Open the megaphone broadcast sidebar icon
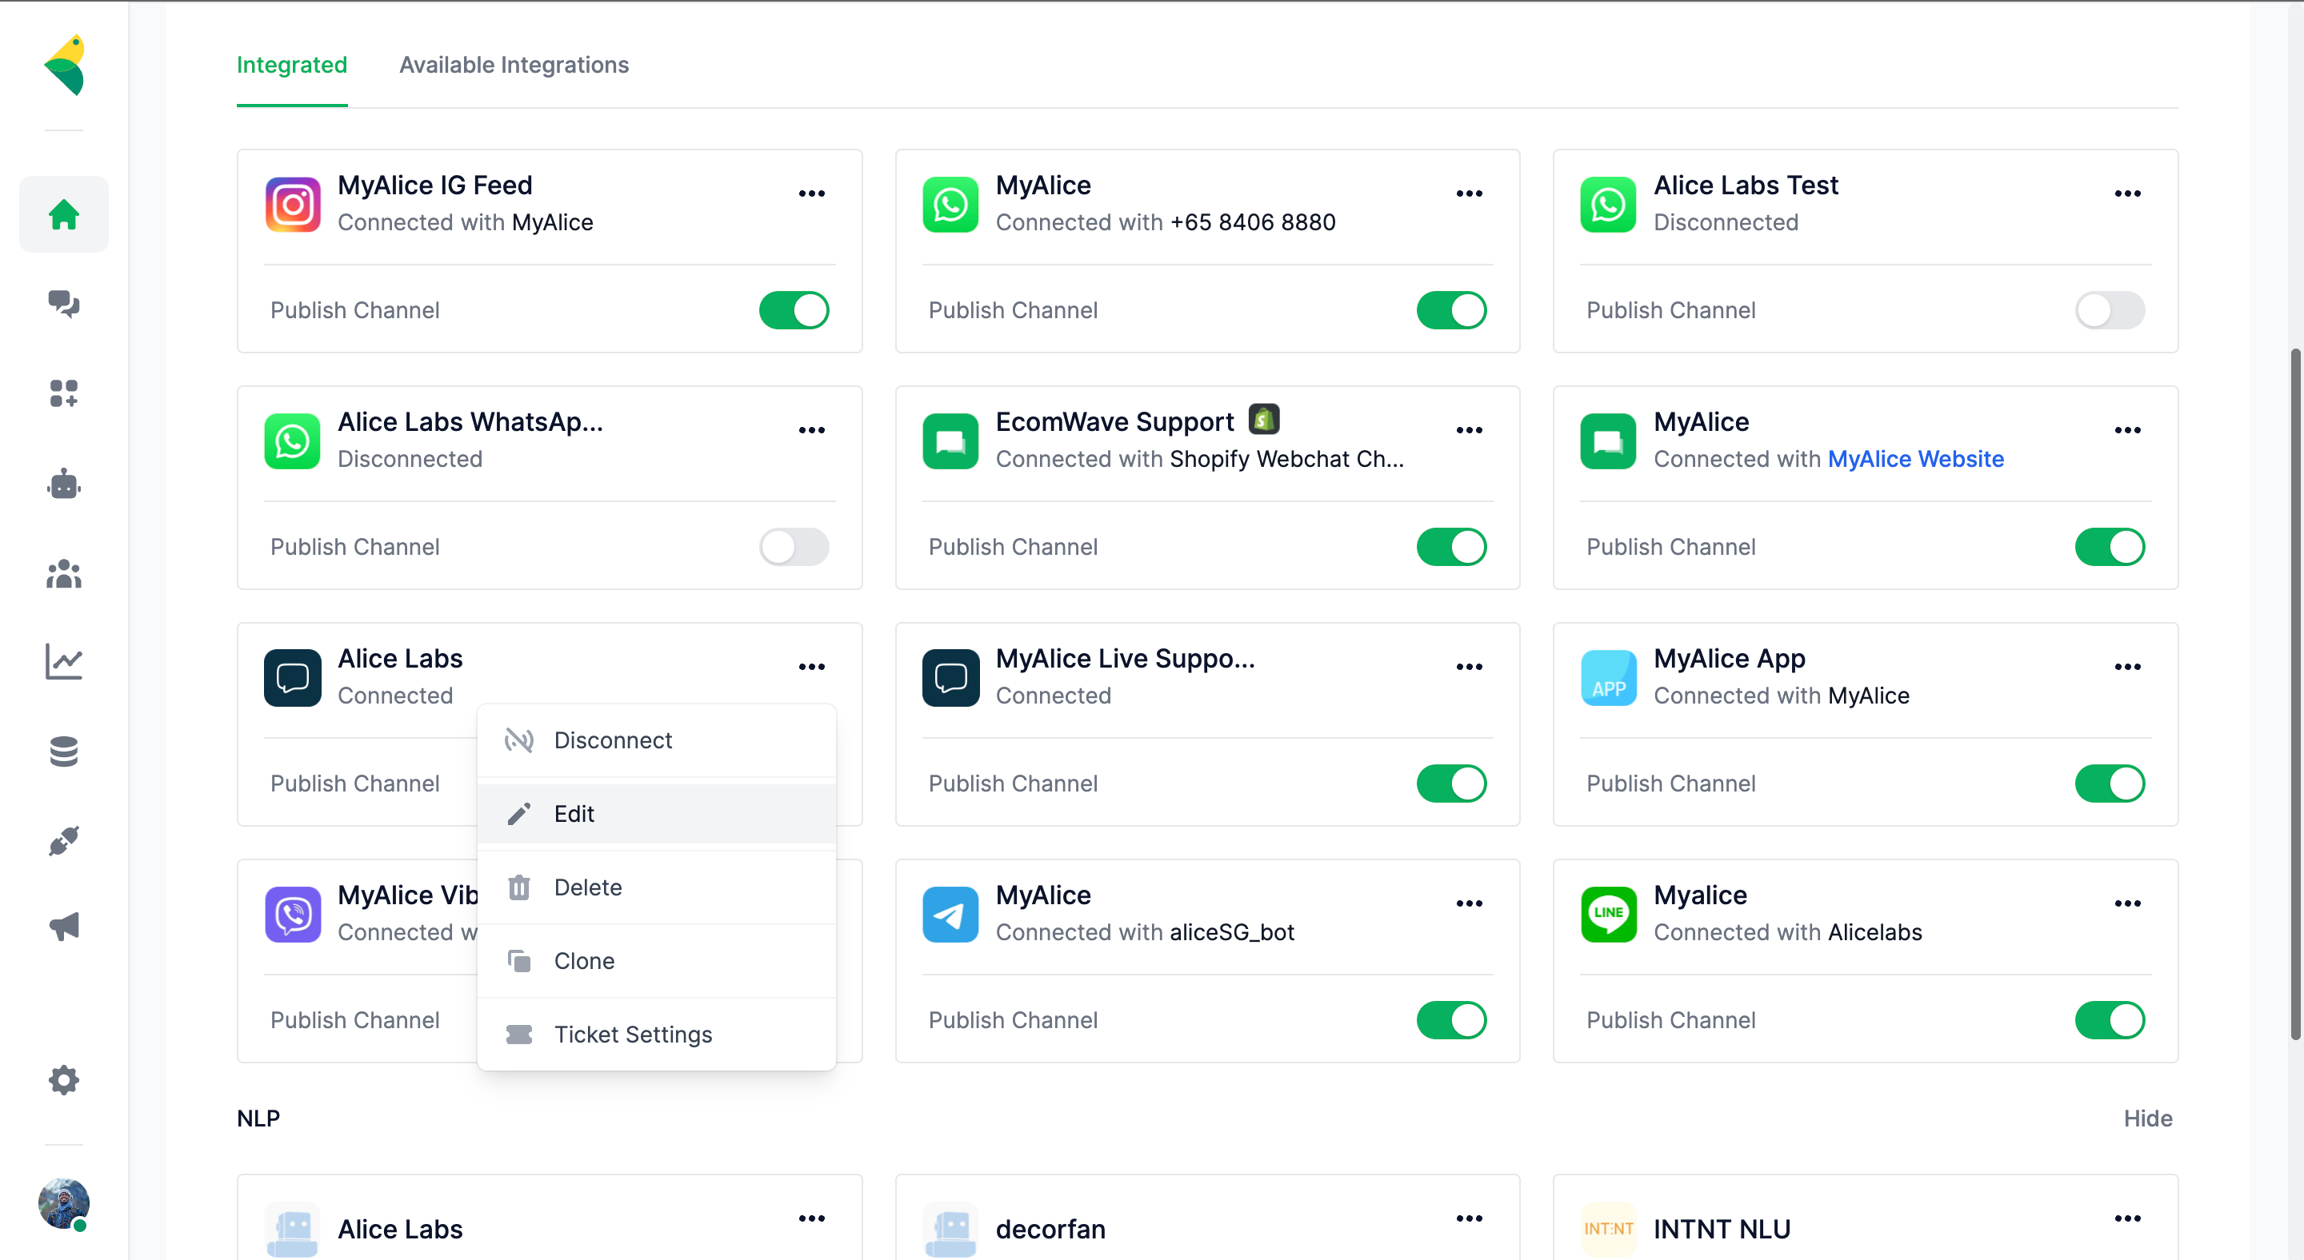 (x=64, y=926)
